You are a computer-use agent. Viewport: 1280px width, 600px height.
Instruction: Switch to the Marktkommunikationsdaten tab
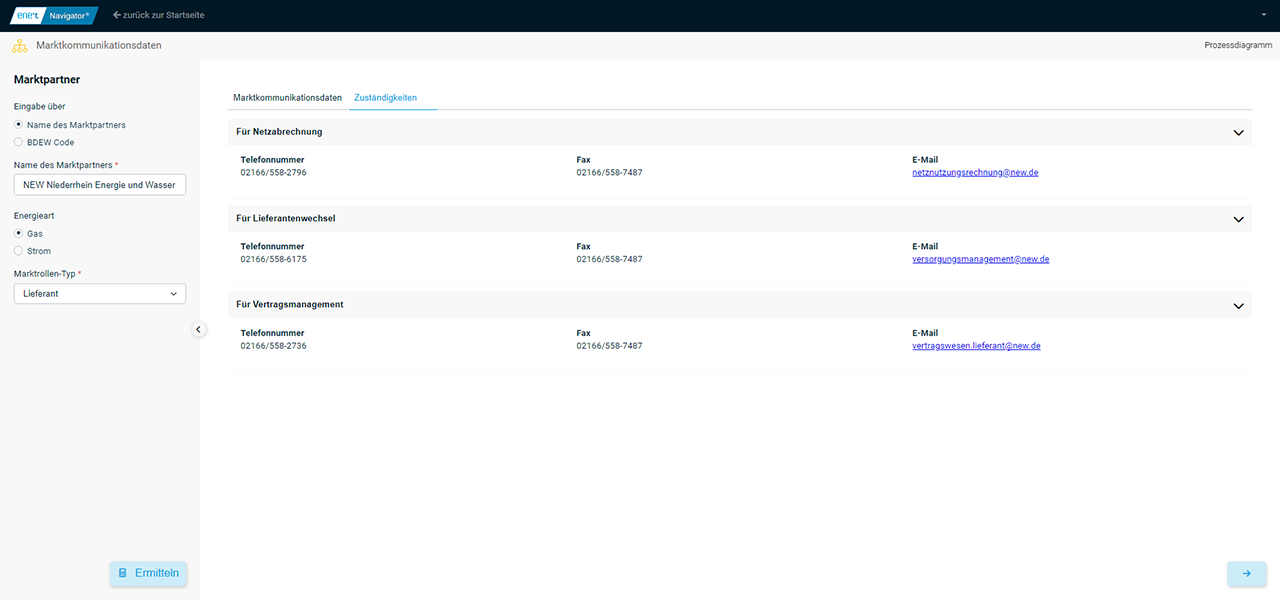point(287,98)
